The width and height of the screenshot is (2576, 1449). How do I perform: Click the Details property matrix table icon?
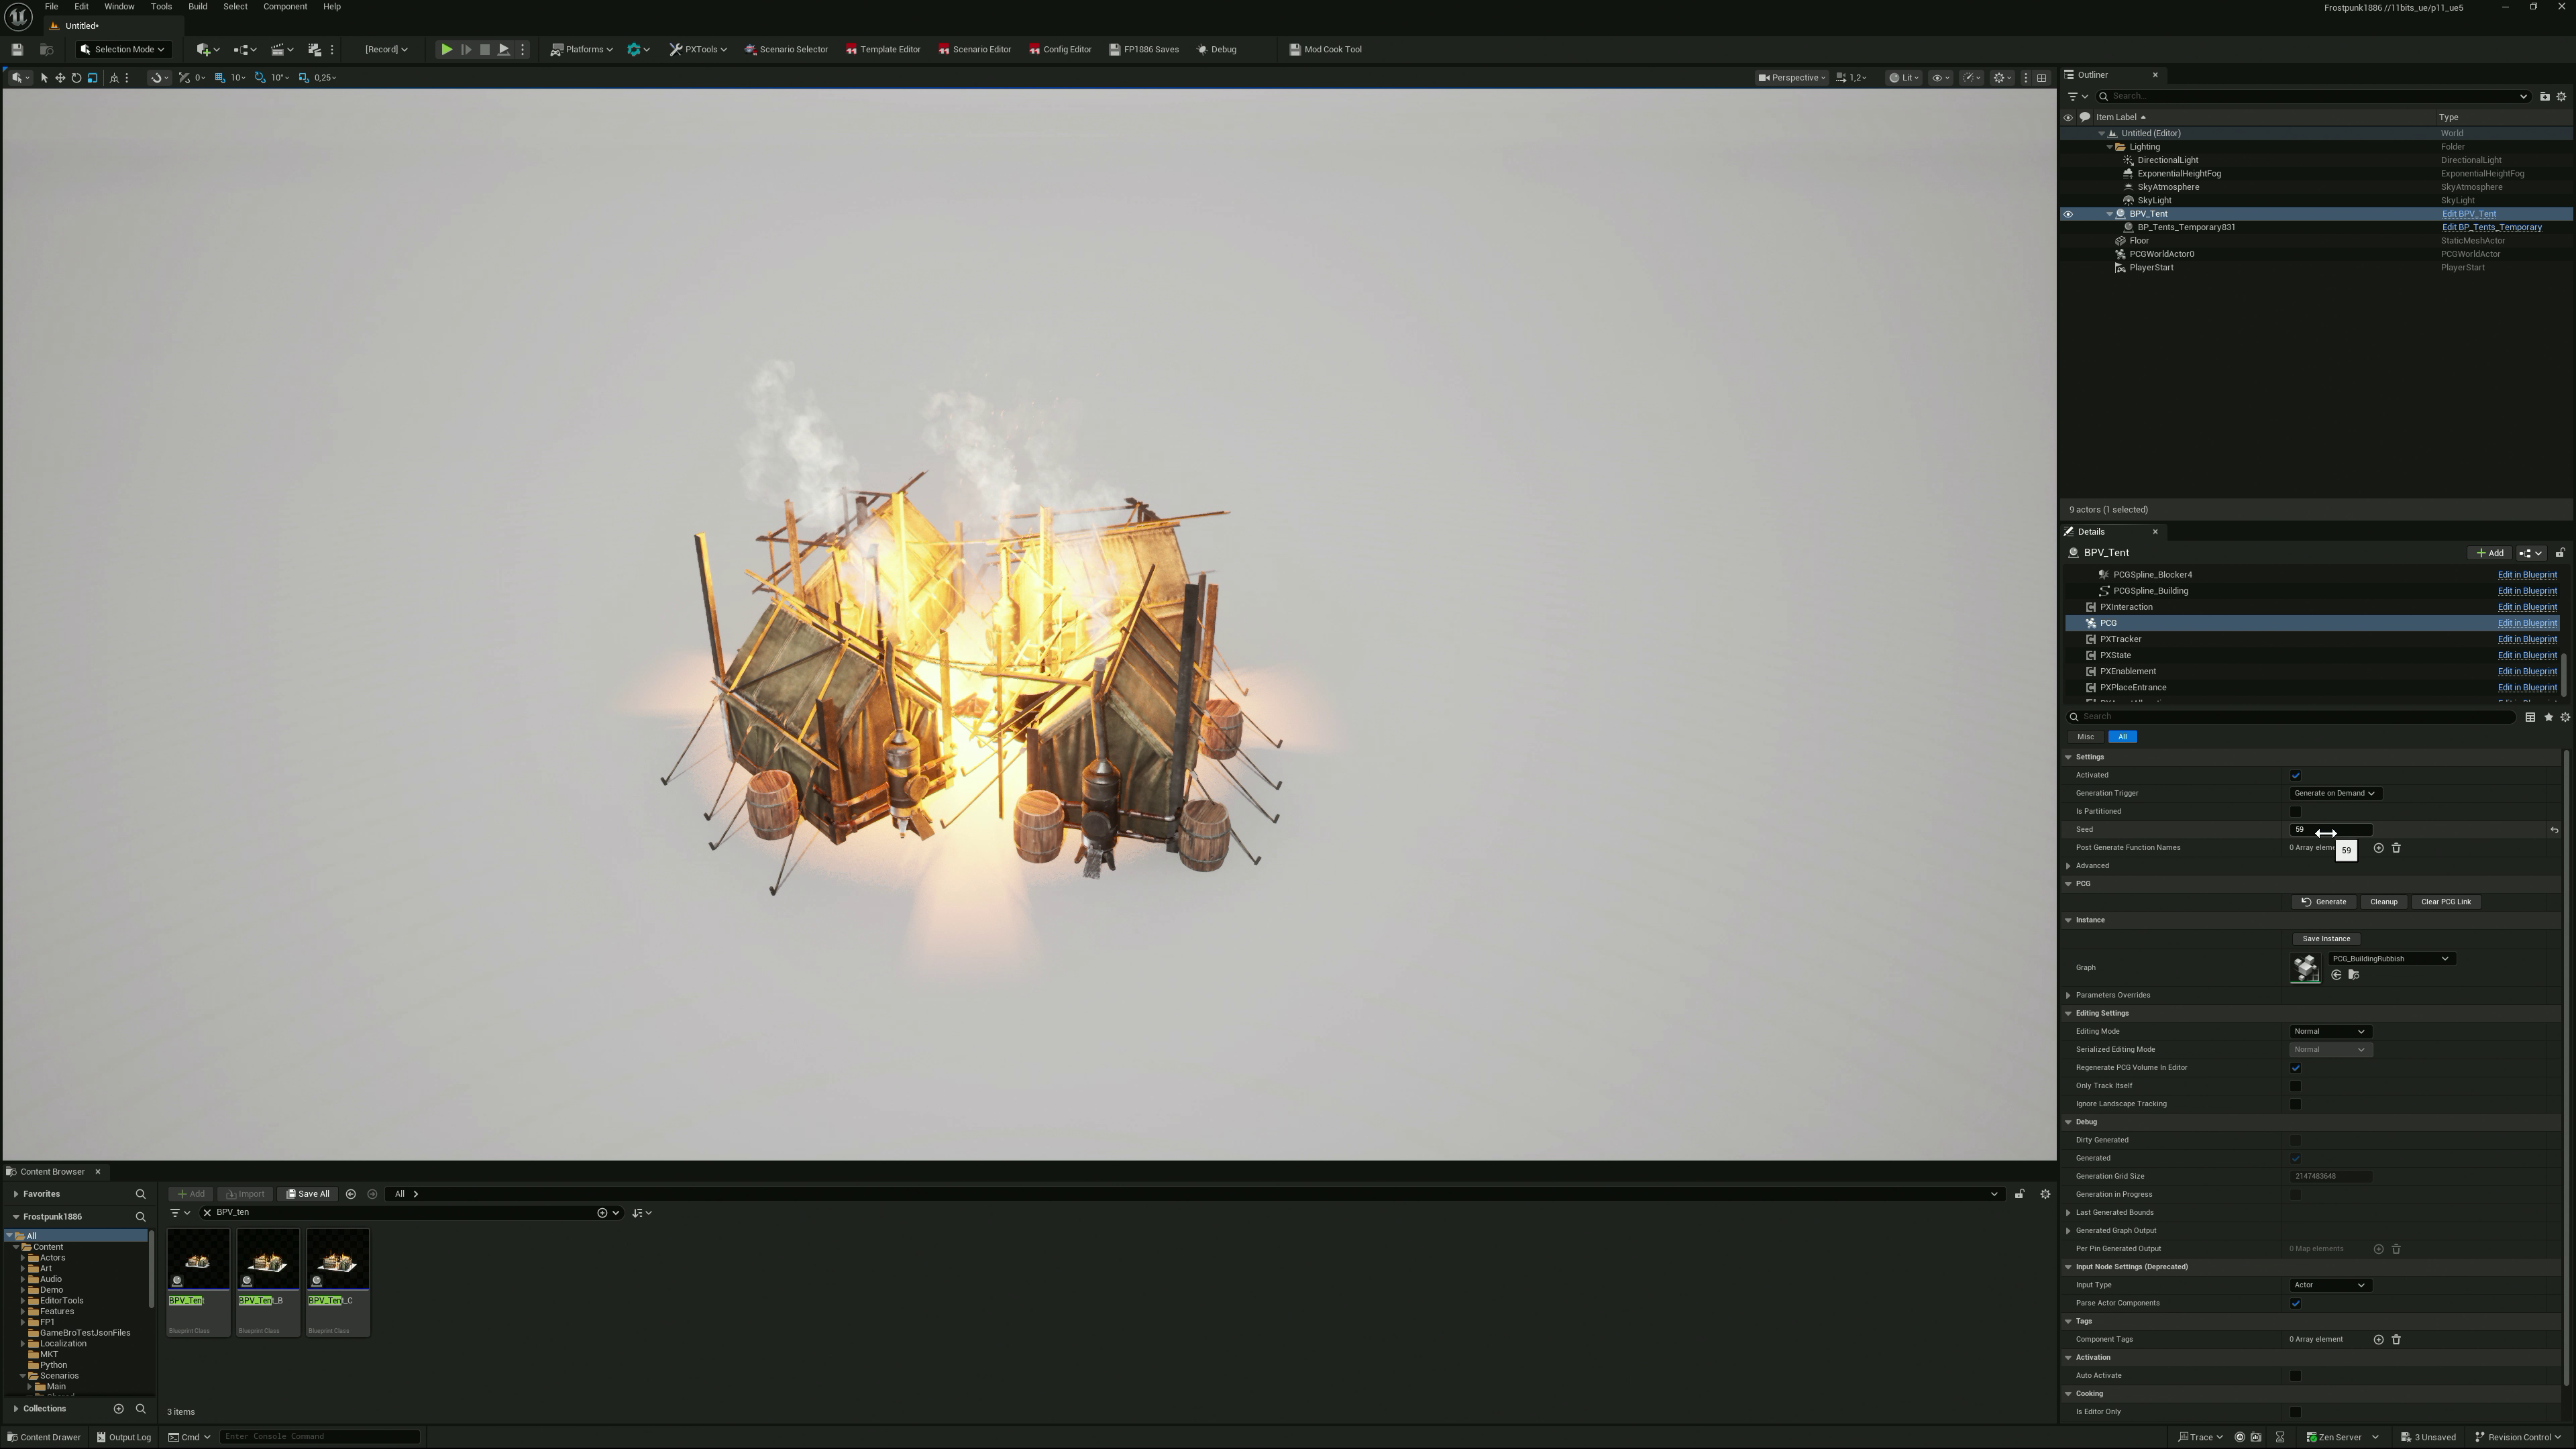[x=2530, y=717]
